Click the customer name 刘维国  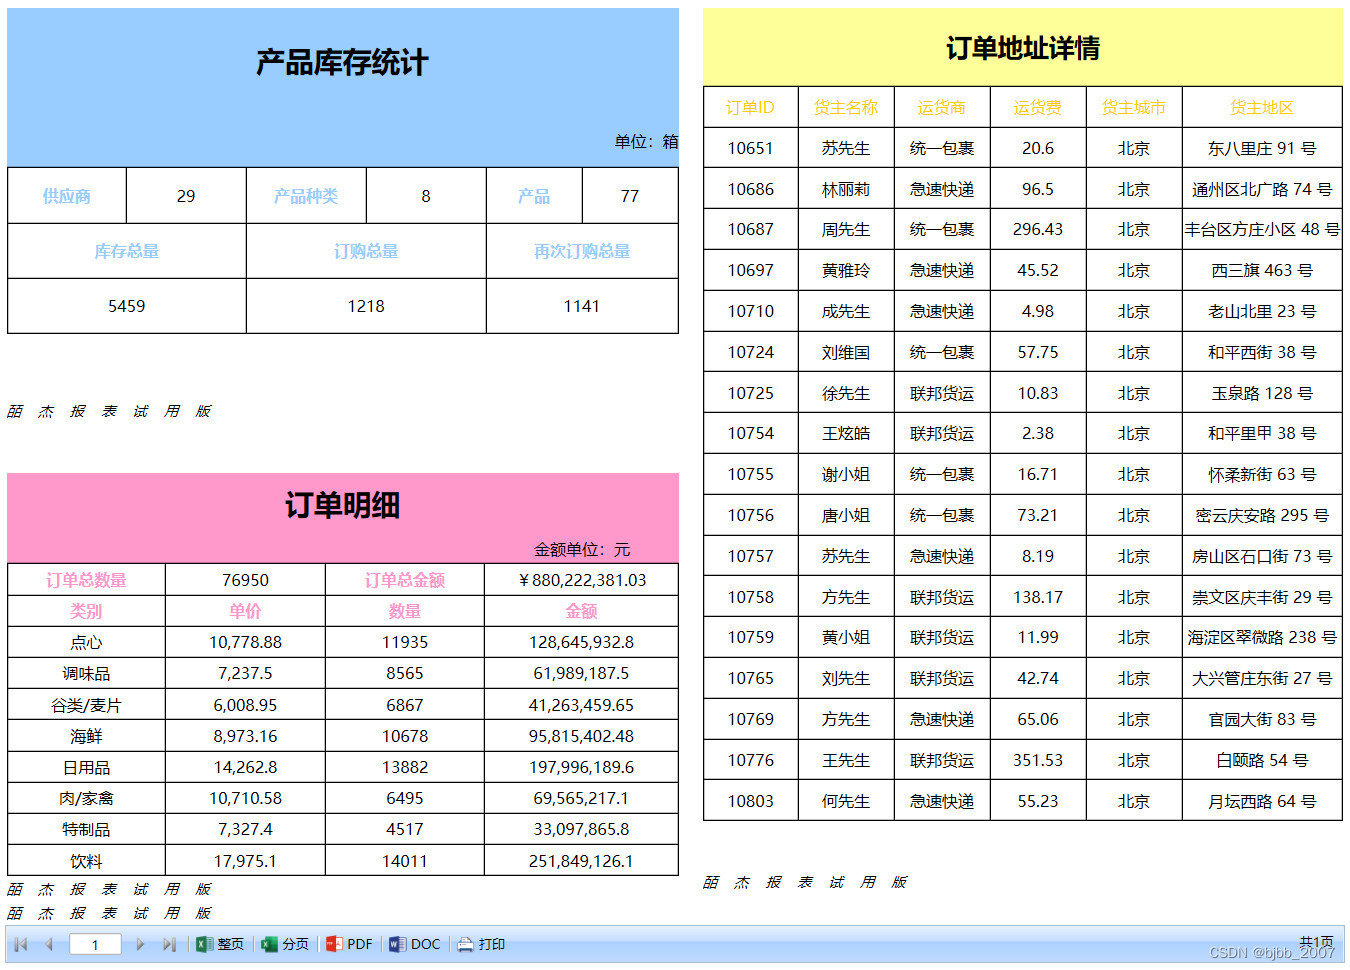[x=846, y=352]
